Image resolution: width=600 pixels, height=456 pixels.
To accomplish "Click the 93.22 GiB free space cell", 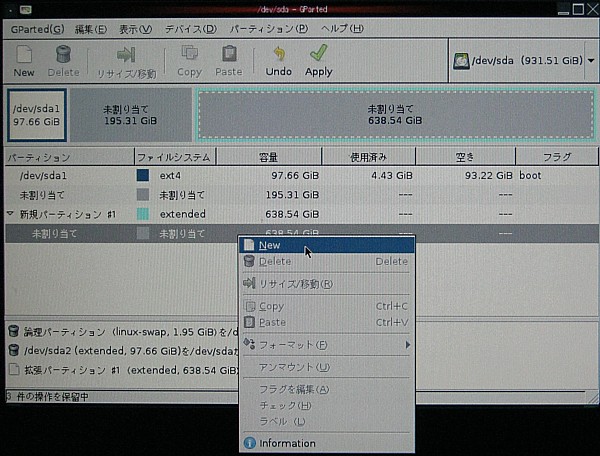I will click(x=489, y=176).
